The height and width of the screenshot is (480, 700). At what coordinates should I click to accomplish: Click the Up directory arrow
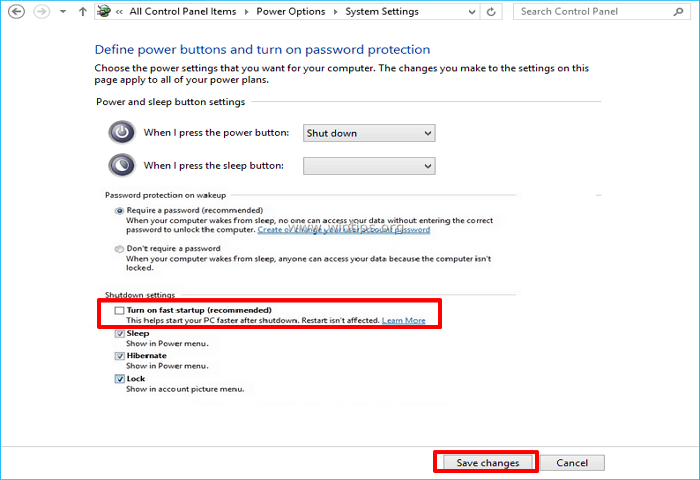click(x=83, y=12)
